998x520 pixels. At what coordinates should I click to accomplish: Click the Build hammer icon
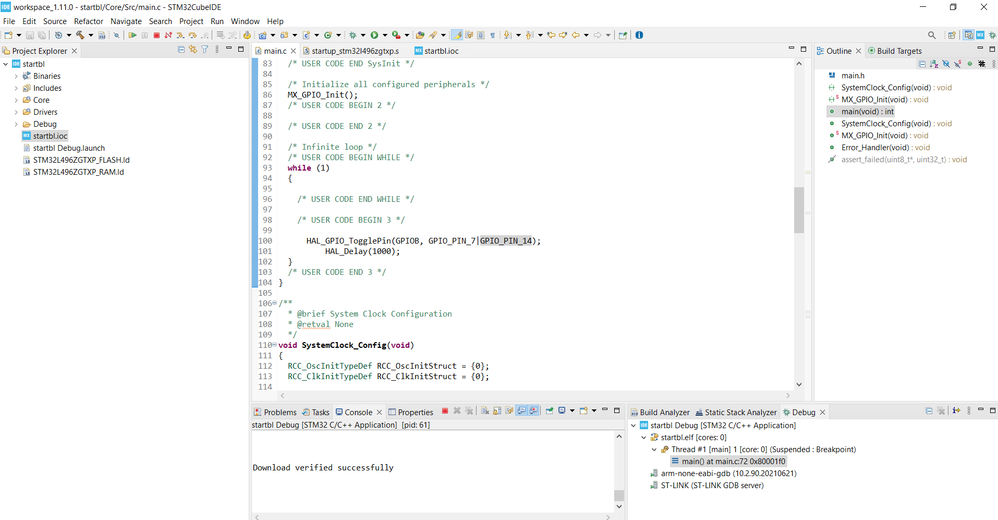80,35
